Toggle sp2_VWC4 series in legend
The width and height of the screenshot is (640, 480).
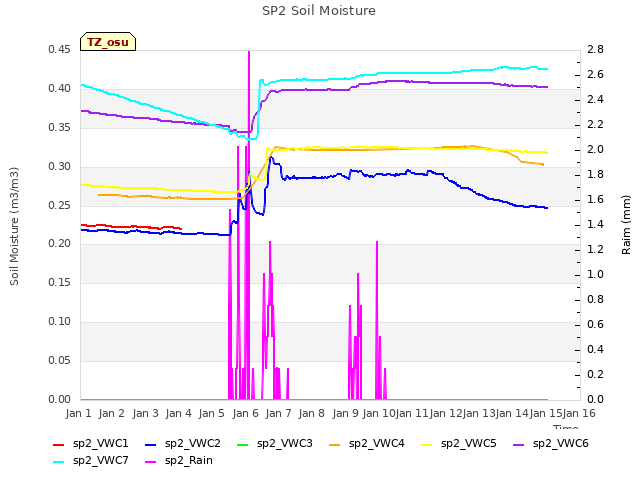click(367, 443)
